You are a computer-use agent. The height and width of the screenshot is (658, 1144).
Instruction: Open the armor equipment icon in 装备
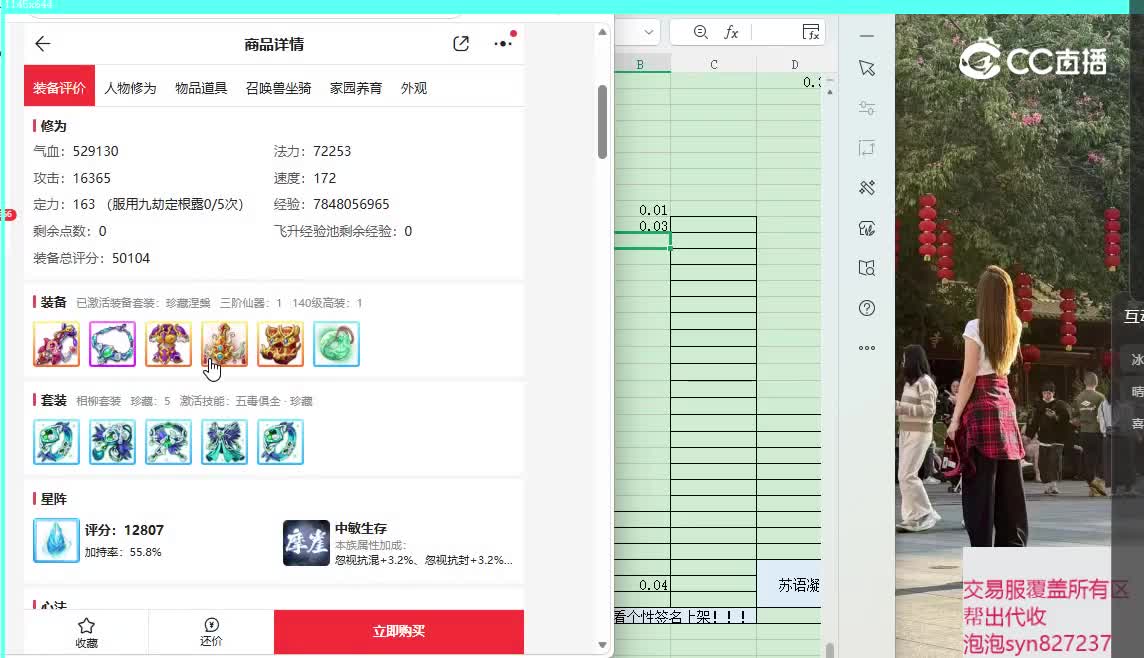tap(169, 344)
